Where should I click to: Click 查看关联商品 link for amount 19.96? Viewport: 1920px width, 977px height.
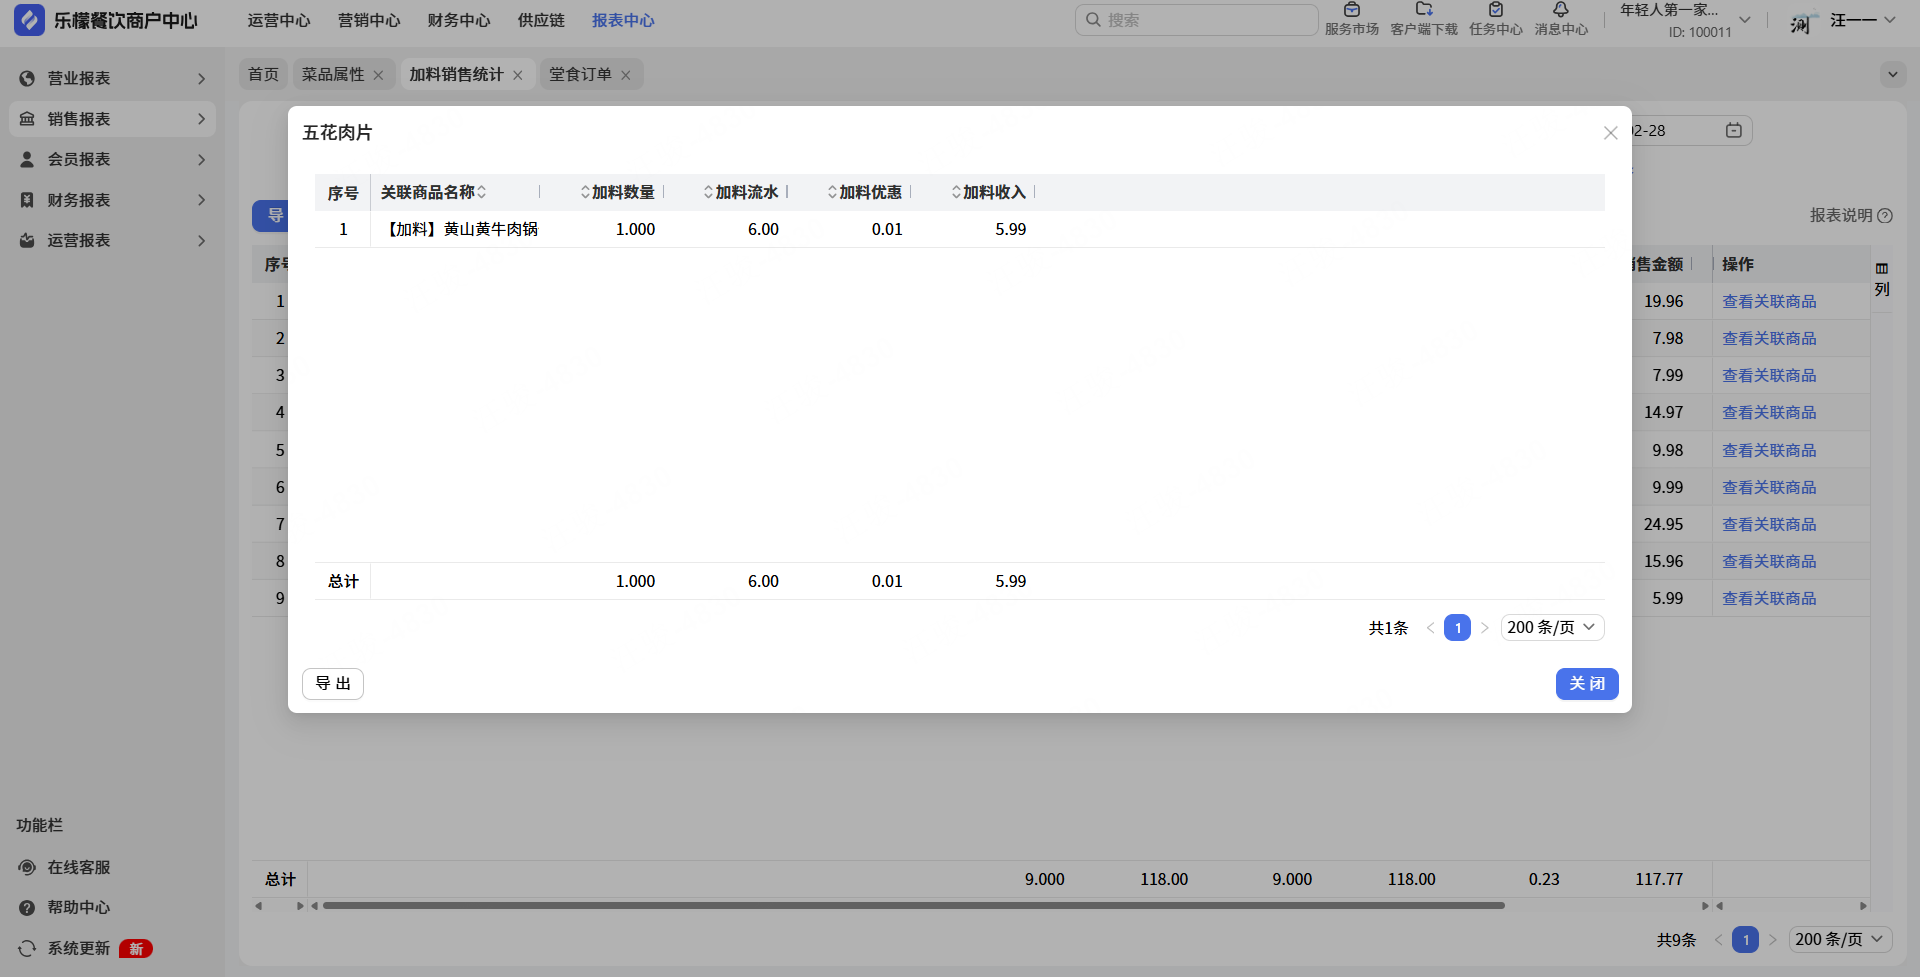(1769, 301)
